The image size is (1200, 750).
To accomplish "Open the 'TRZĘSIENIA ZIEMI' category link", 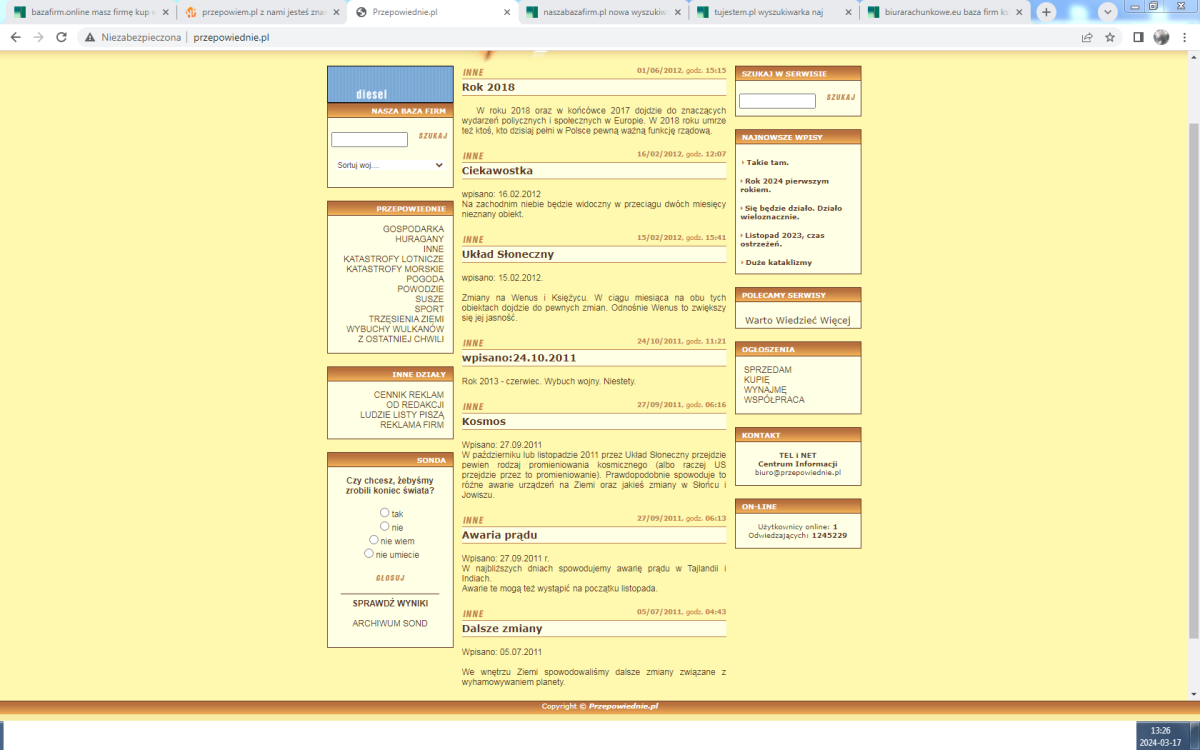I will click(x=405, y=319).
